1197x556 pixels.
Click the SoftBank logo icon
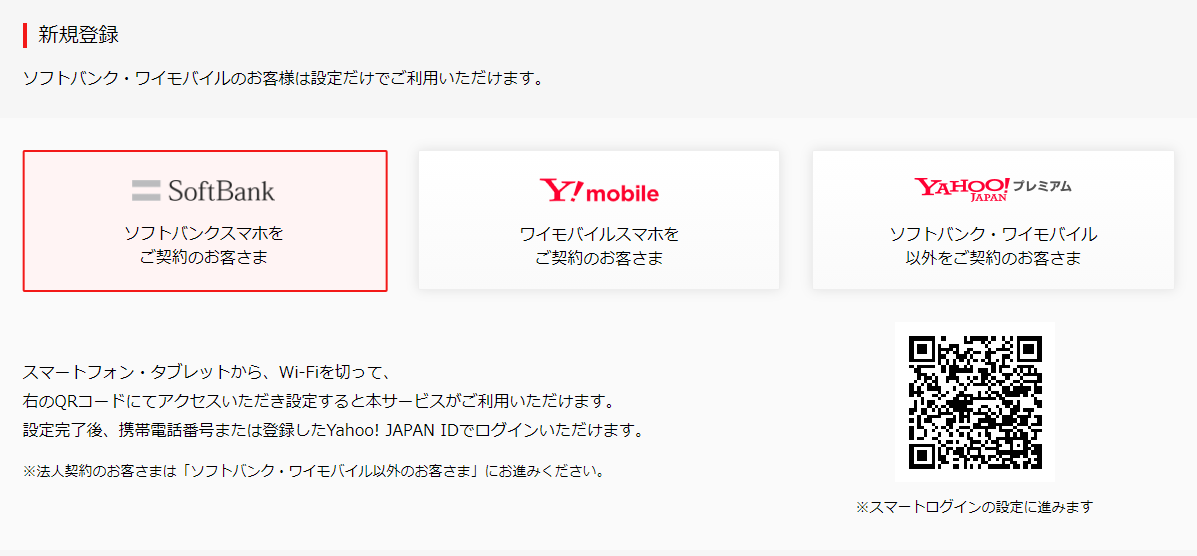coord(203,190)
